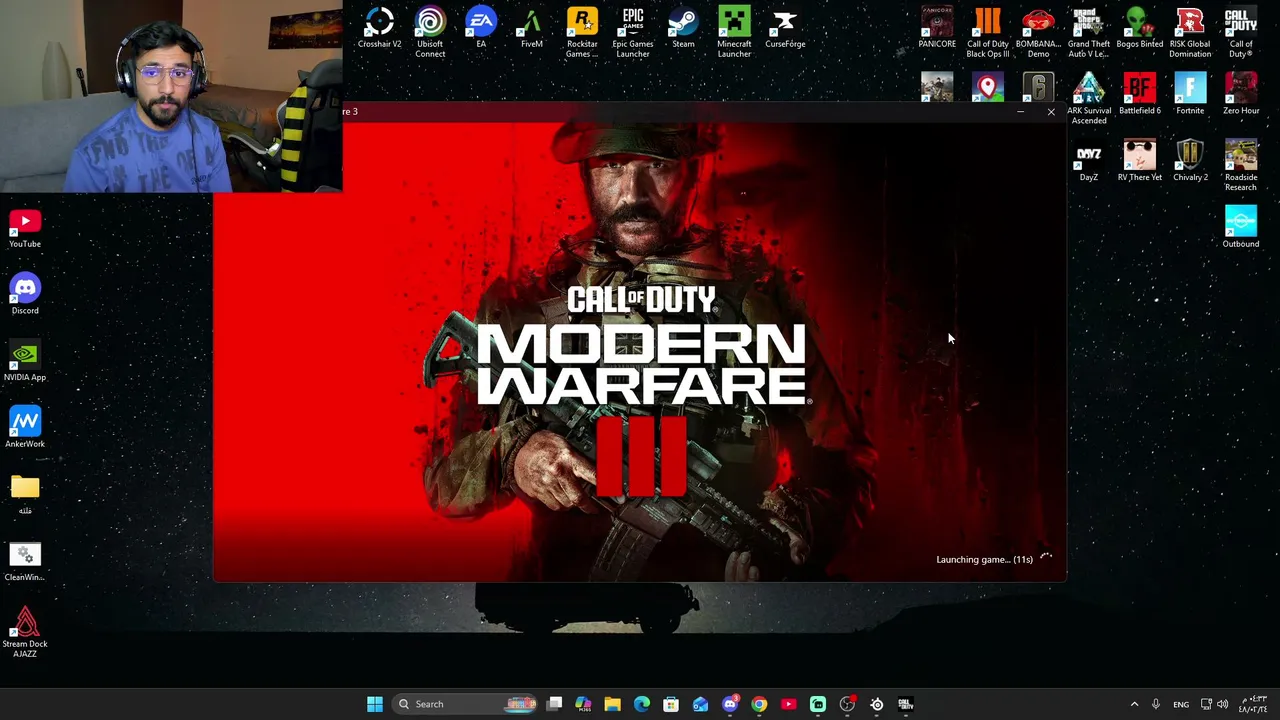Open the Windows Start menu
The width and height of the screenshot is (1280, 720).
pos(375,704)
